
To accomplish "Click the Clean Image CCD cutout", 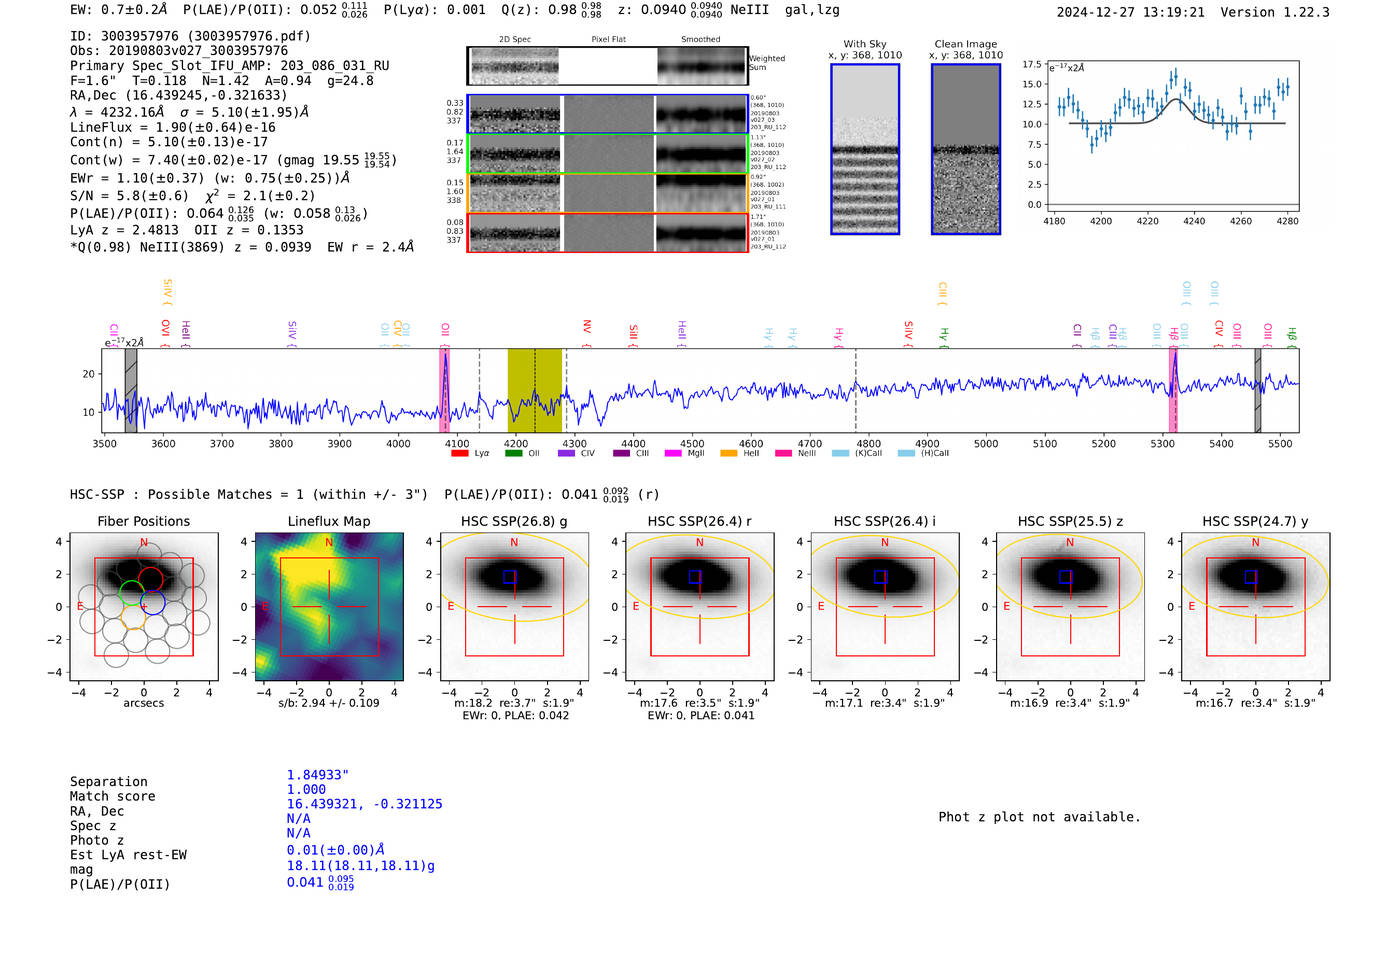I will [966, 149].
